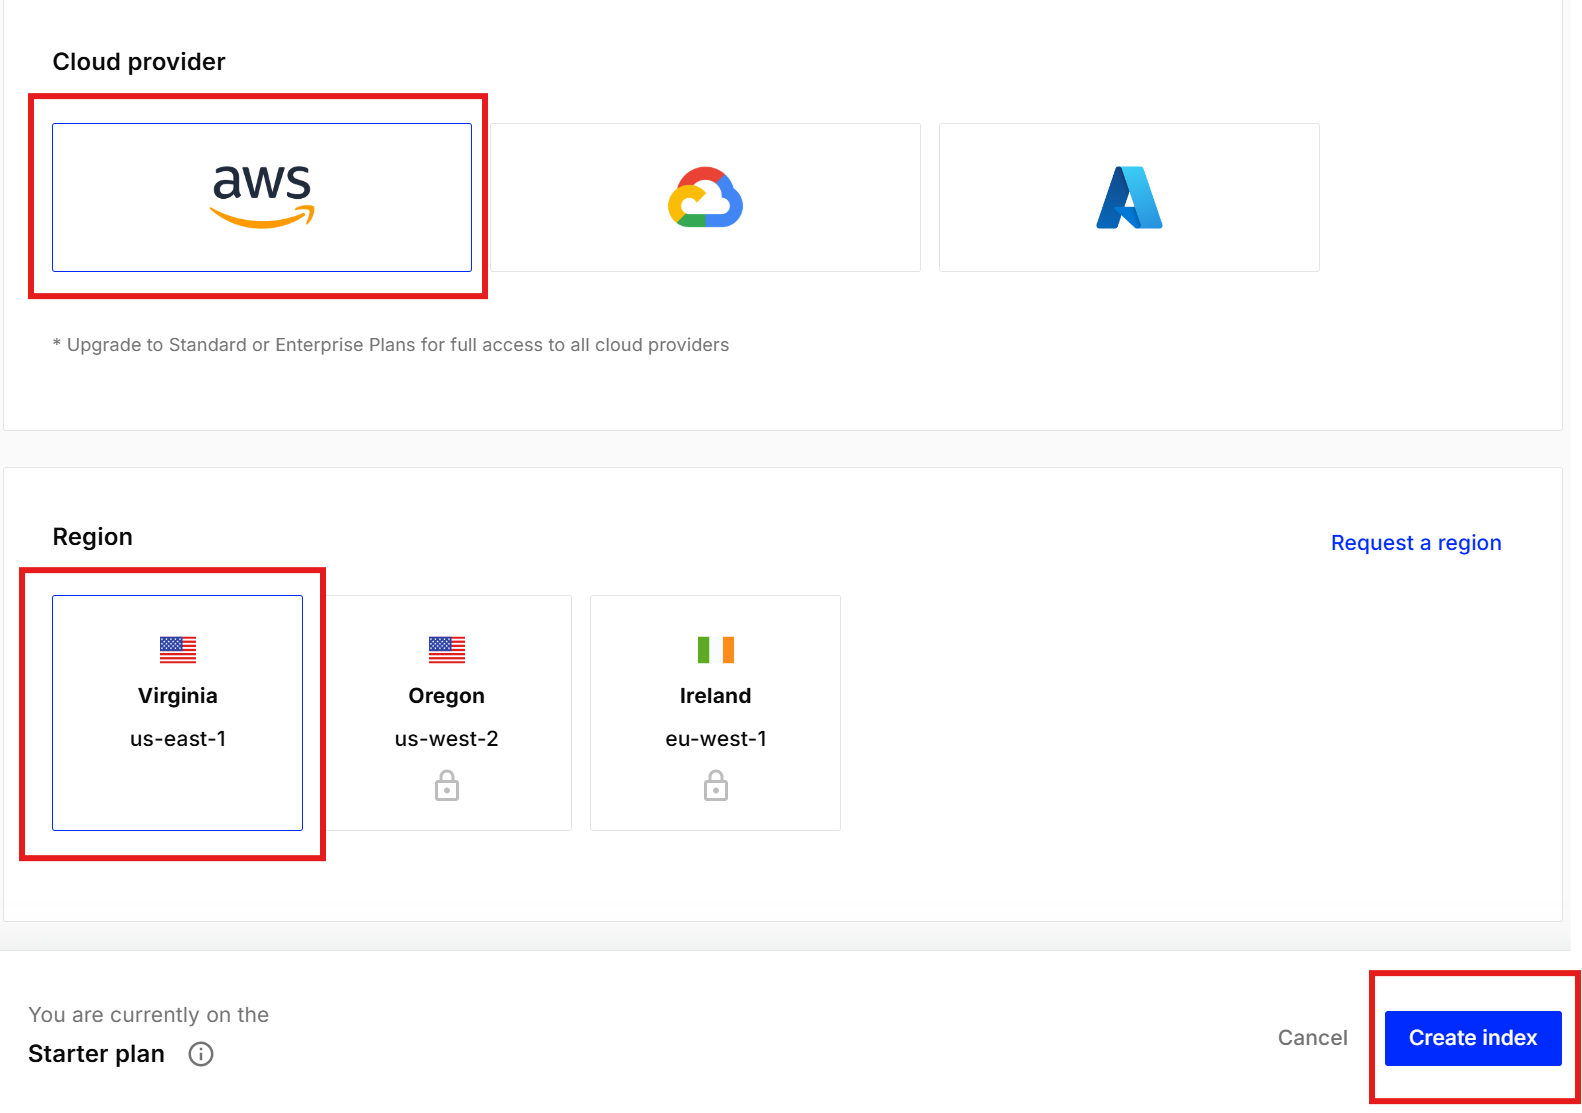Click the Starter plan label
Screen dimensions: 1582x1113
pos(96,1054)
